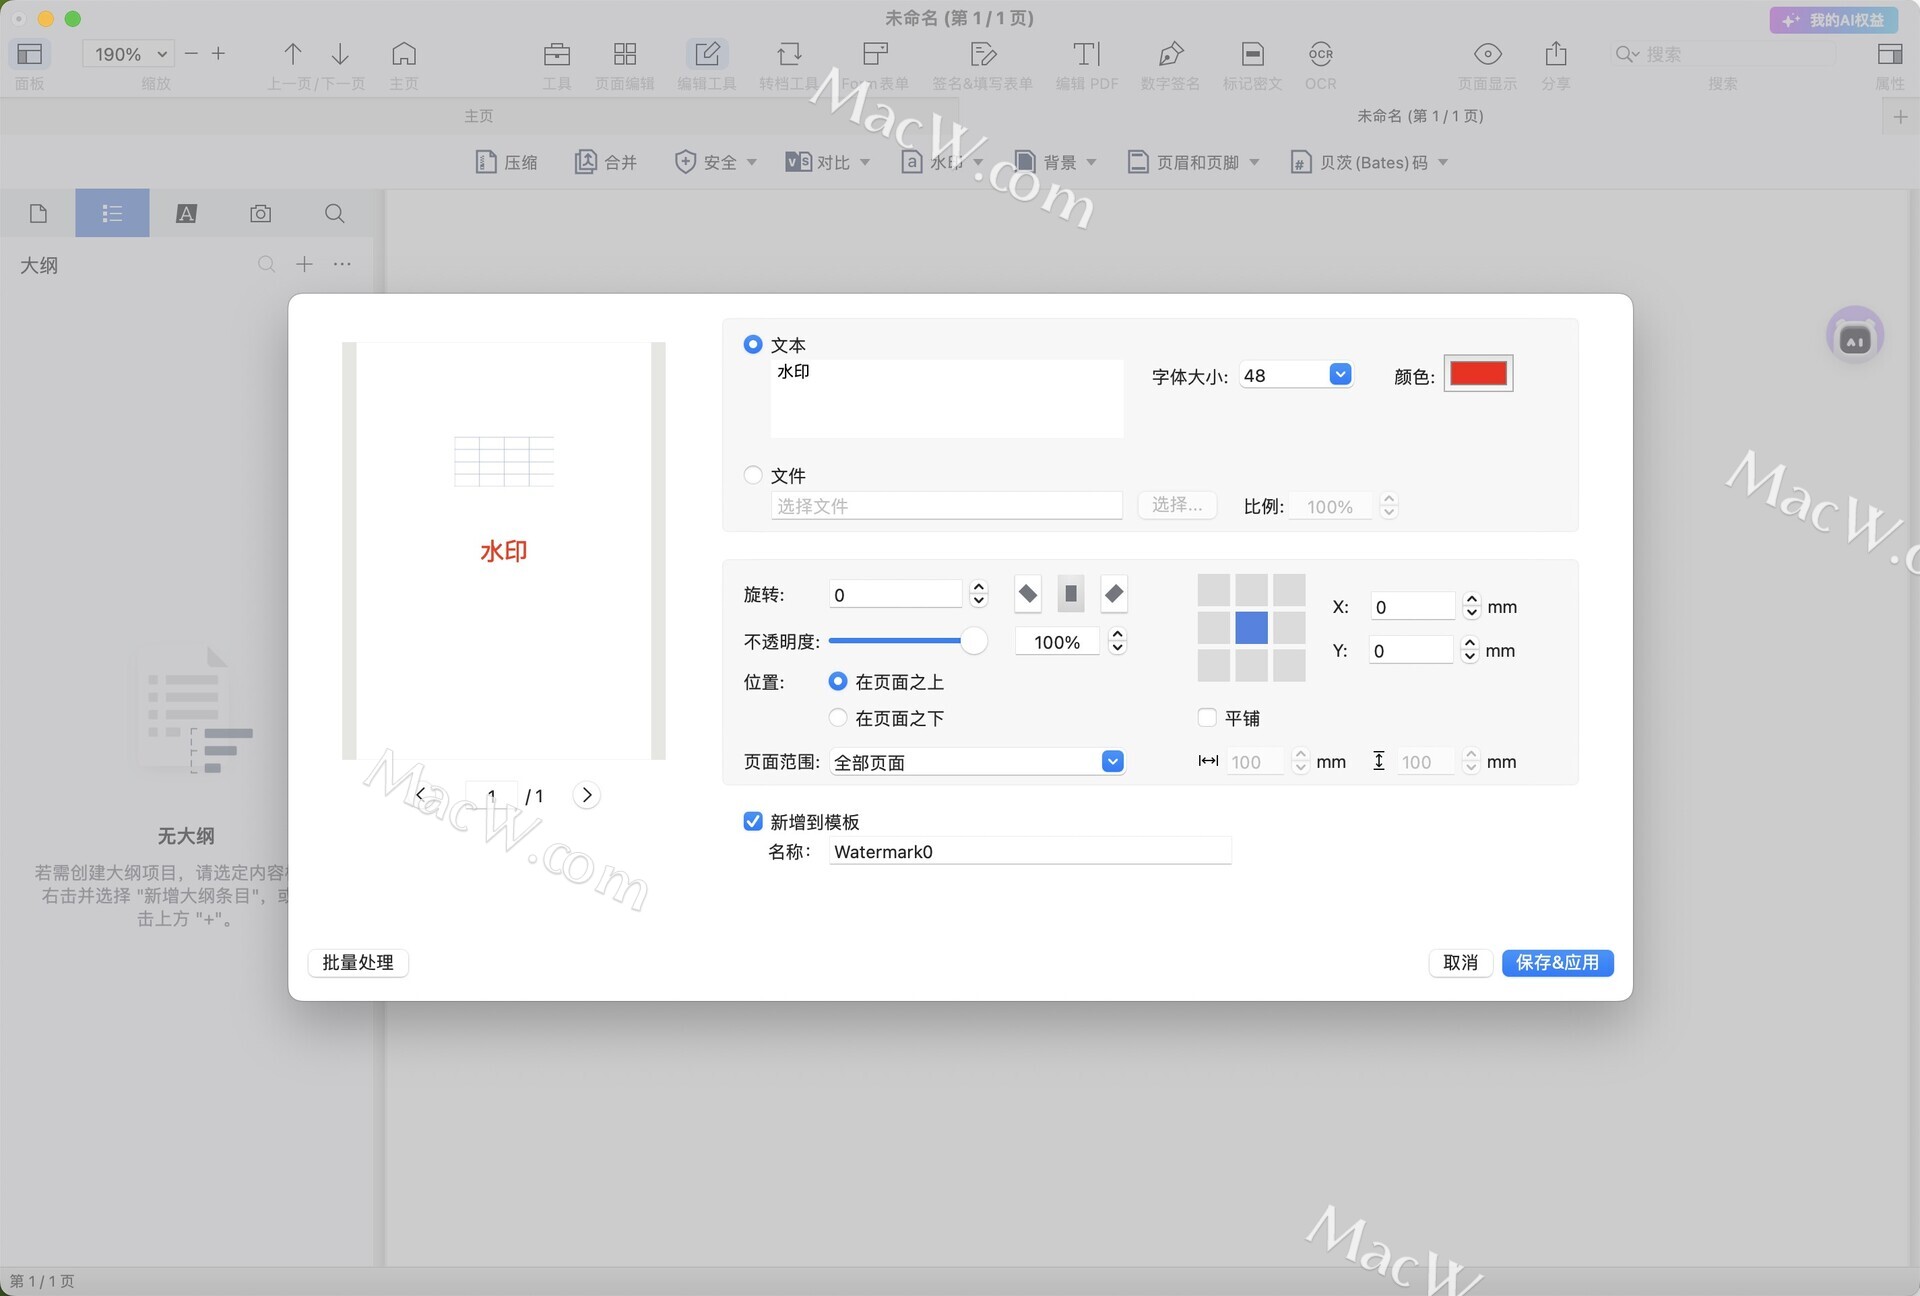Open the floating AI assistant button
1920x1296 pixels.
(x=1855, y=336)
